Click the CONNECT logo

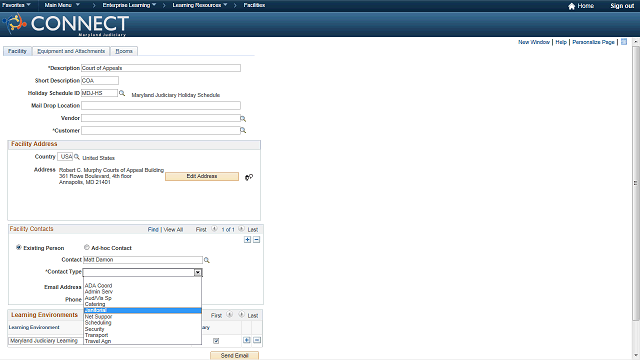point(66,24)
